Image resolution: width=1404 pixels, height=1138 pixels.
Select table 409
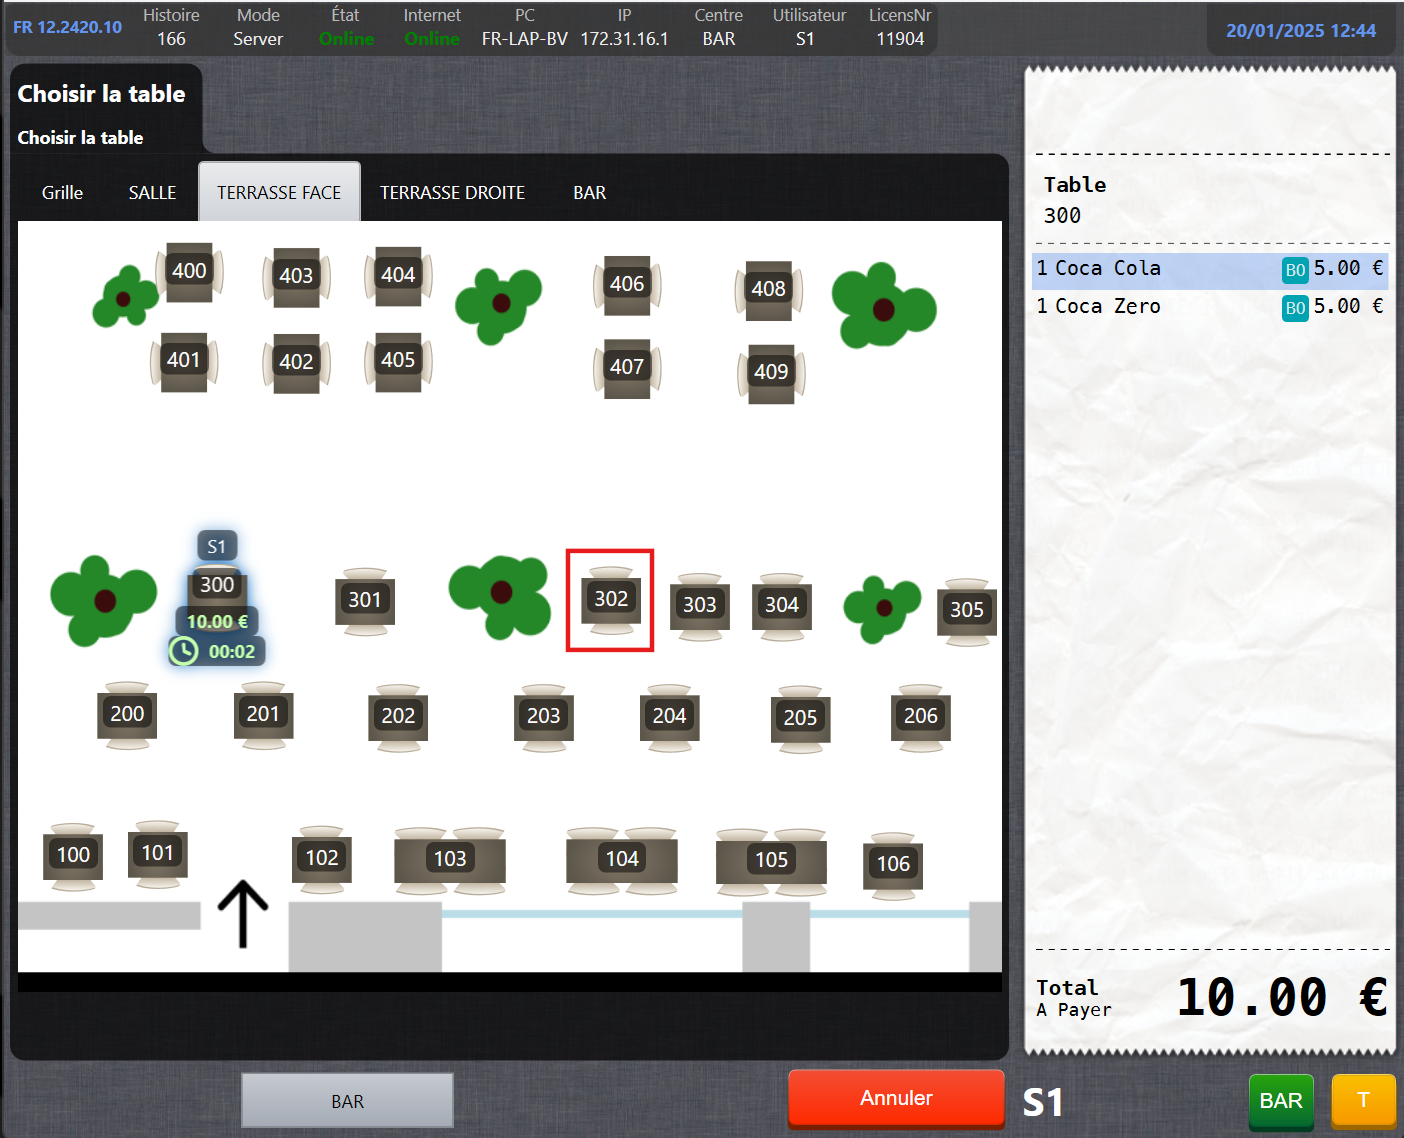[771, 372]
